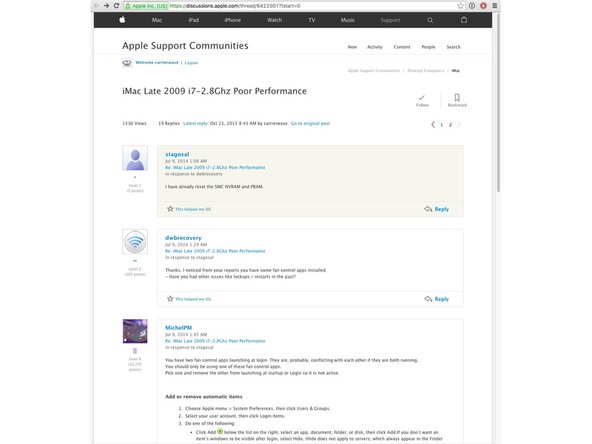Go to next page with right chevron
This screenshot has width=592, height=444.
coord(459,124)
